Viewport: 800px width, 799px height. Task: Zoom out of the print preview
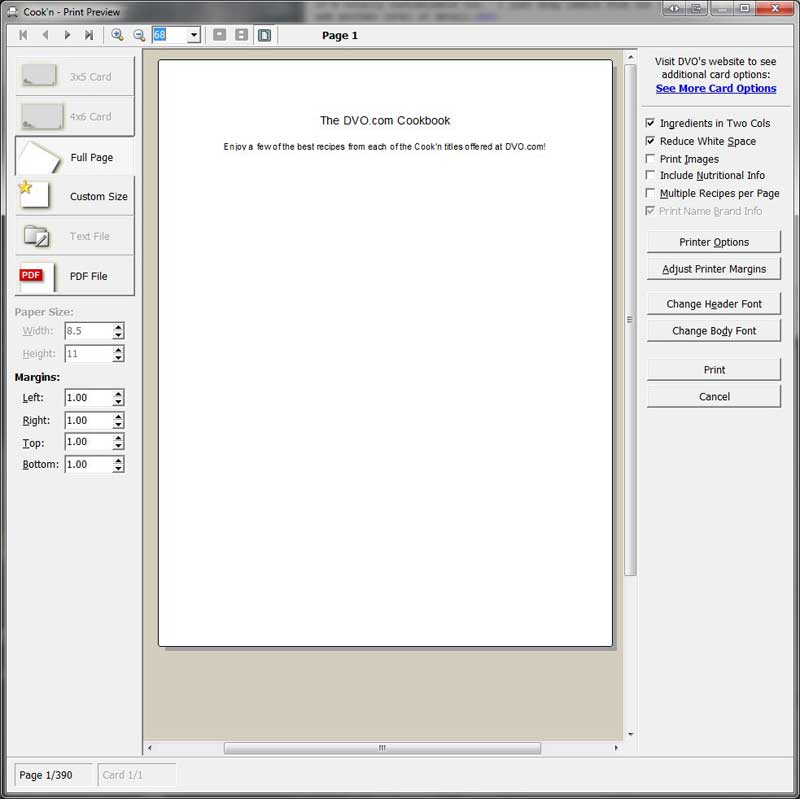coord(139,35)
